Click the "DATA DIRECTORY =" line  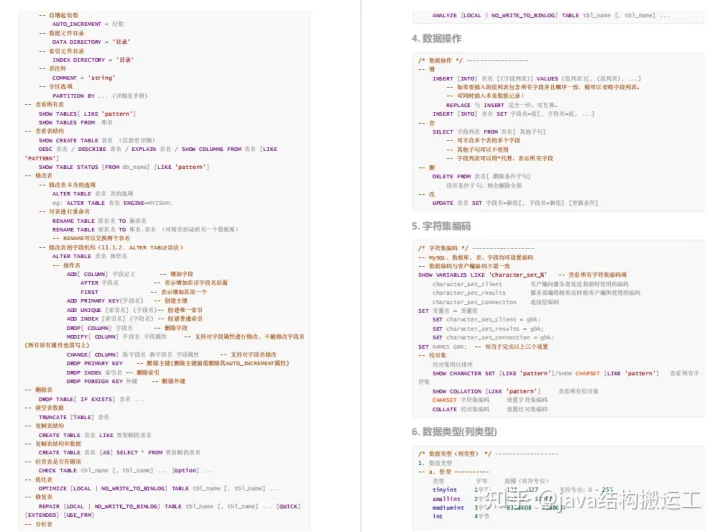click(x=91, y=42)
